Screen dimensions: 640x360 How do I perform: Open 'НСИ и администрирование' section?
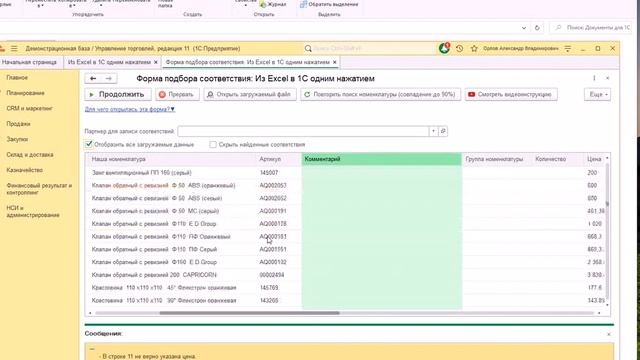point(33,211)
